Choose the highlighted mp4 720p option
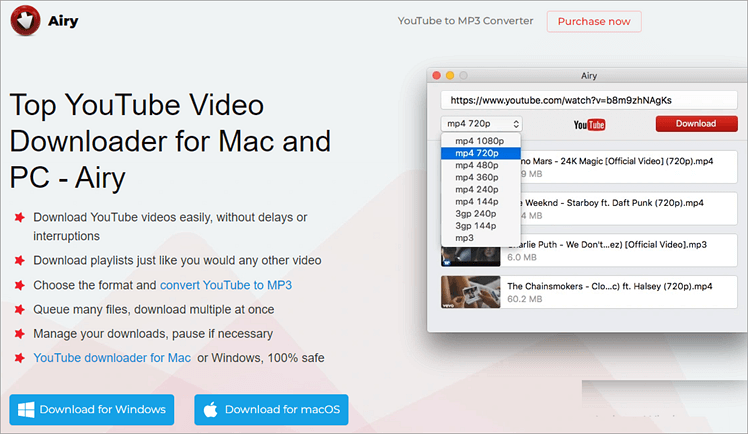 [480, 153]
